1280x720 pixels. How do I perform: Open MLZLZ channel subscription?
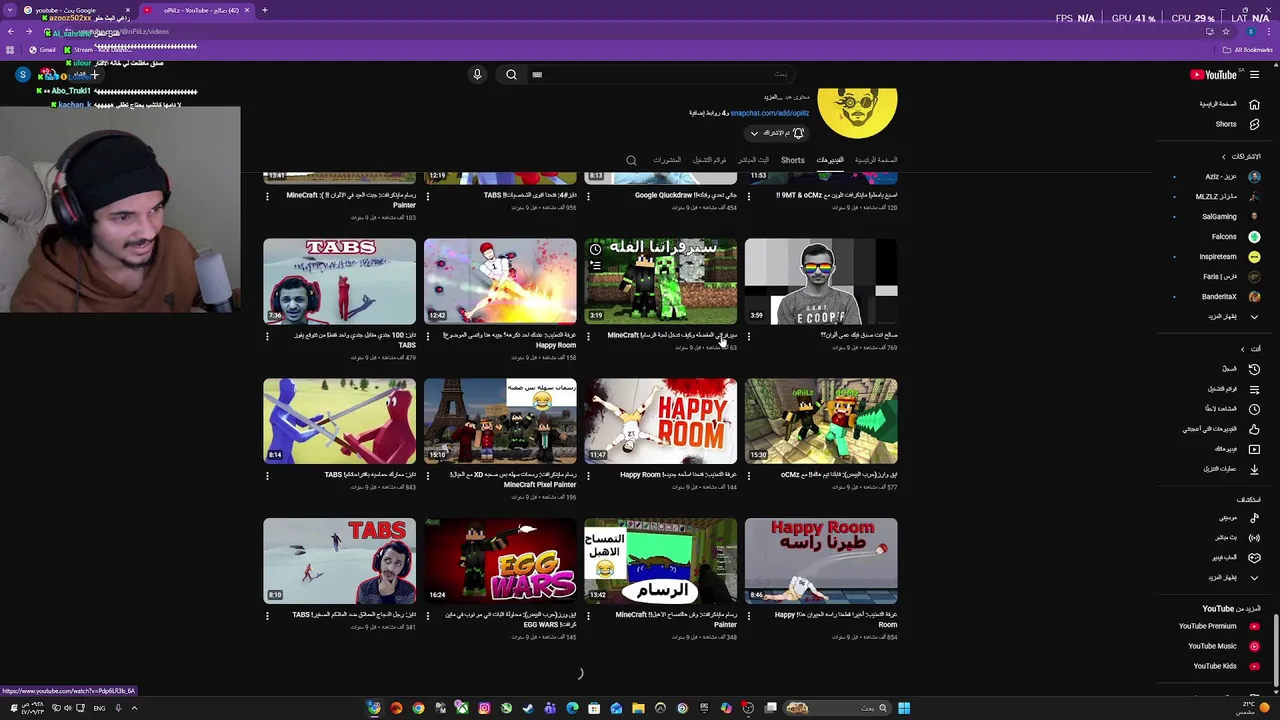click(x=1218, y=197)
